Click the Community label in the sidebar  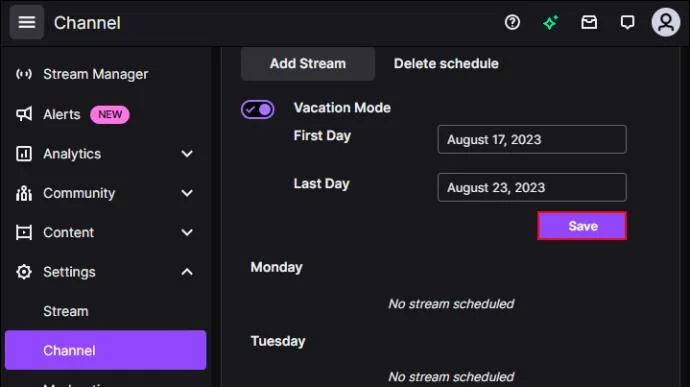[79, 193]
